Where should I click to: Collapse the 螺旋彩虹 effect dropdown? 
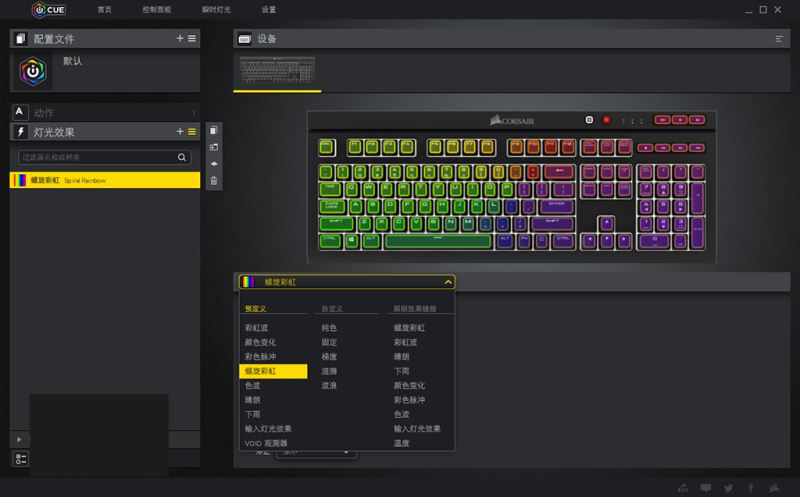coord(448,282)
